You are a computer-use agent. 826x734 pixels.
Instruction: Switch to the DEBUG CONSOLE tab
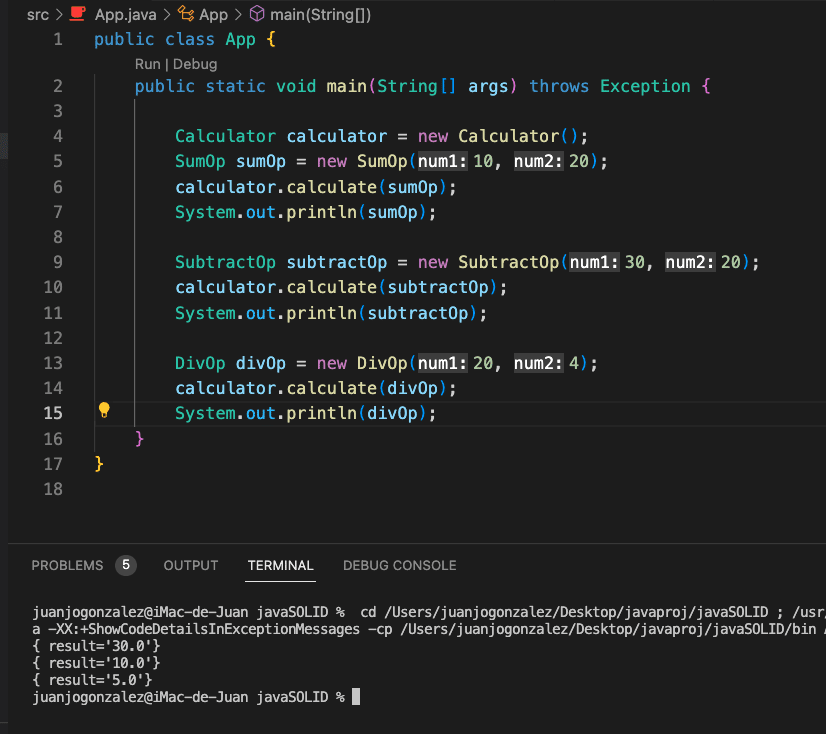click(399, 565)
